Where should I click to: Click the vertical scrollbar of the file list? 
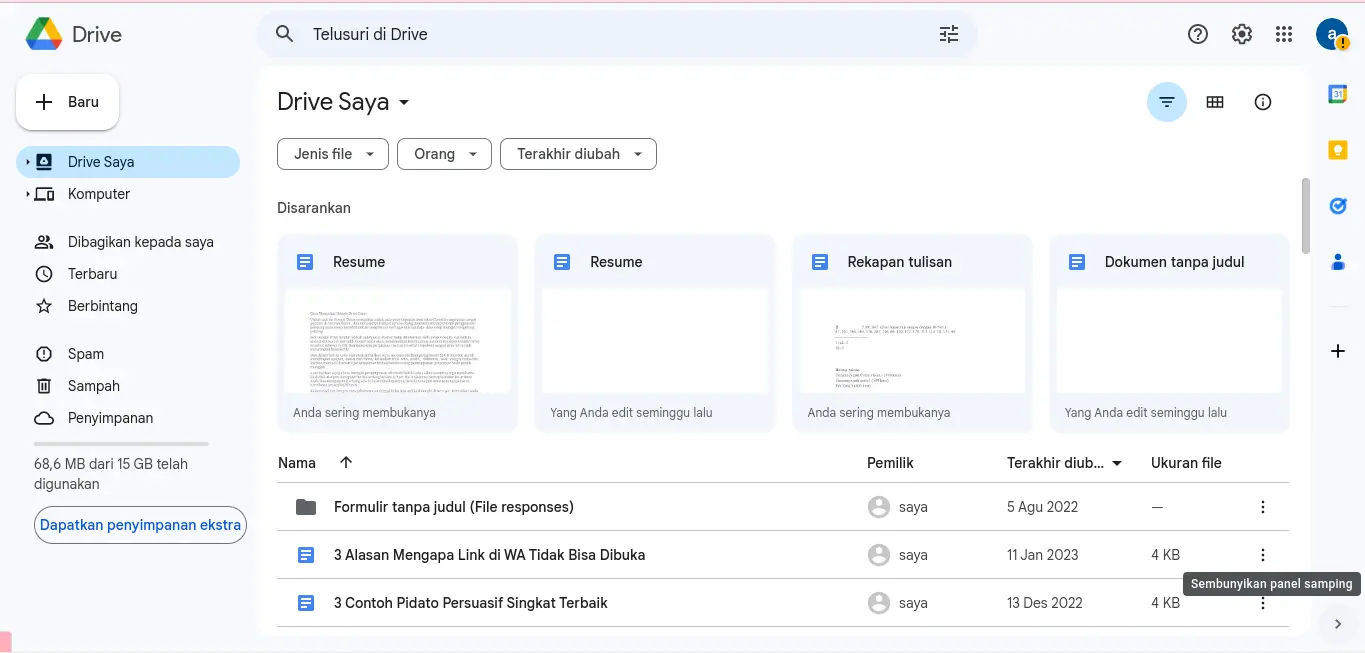(x=1305, y=216)
